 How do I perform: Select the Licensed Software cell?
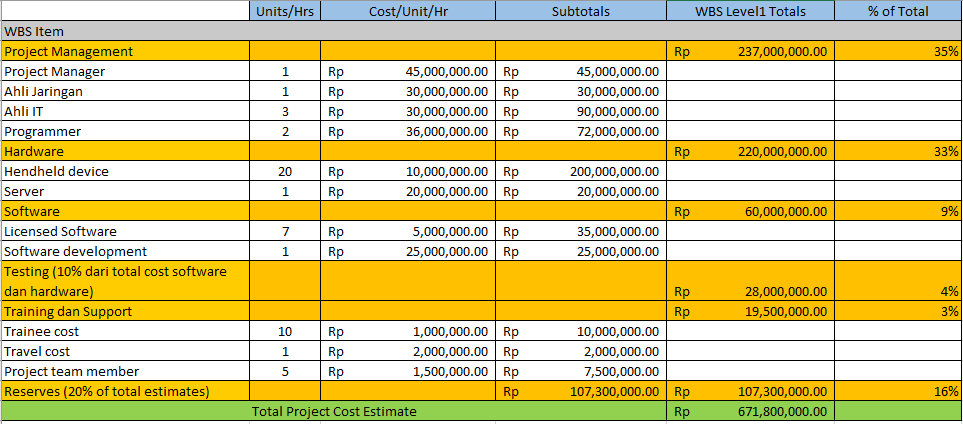tap(125, 231)
